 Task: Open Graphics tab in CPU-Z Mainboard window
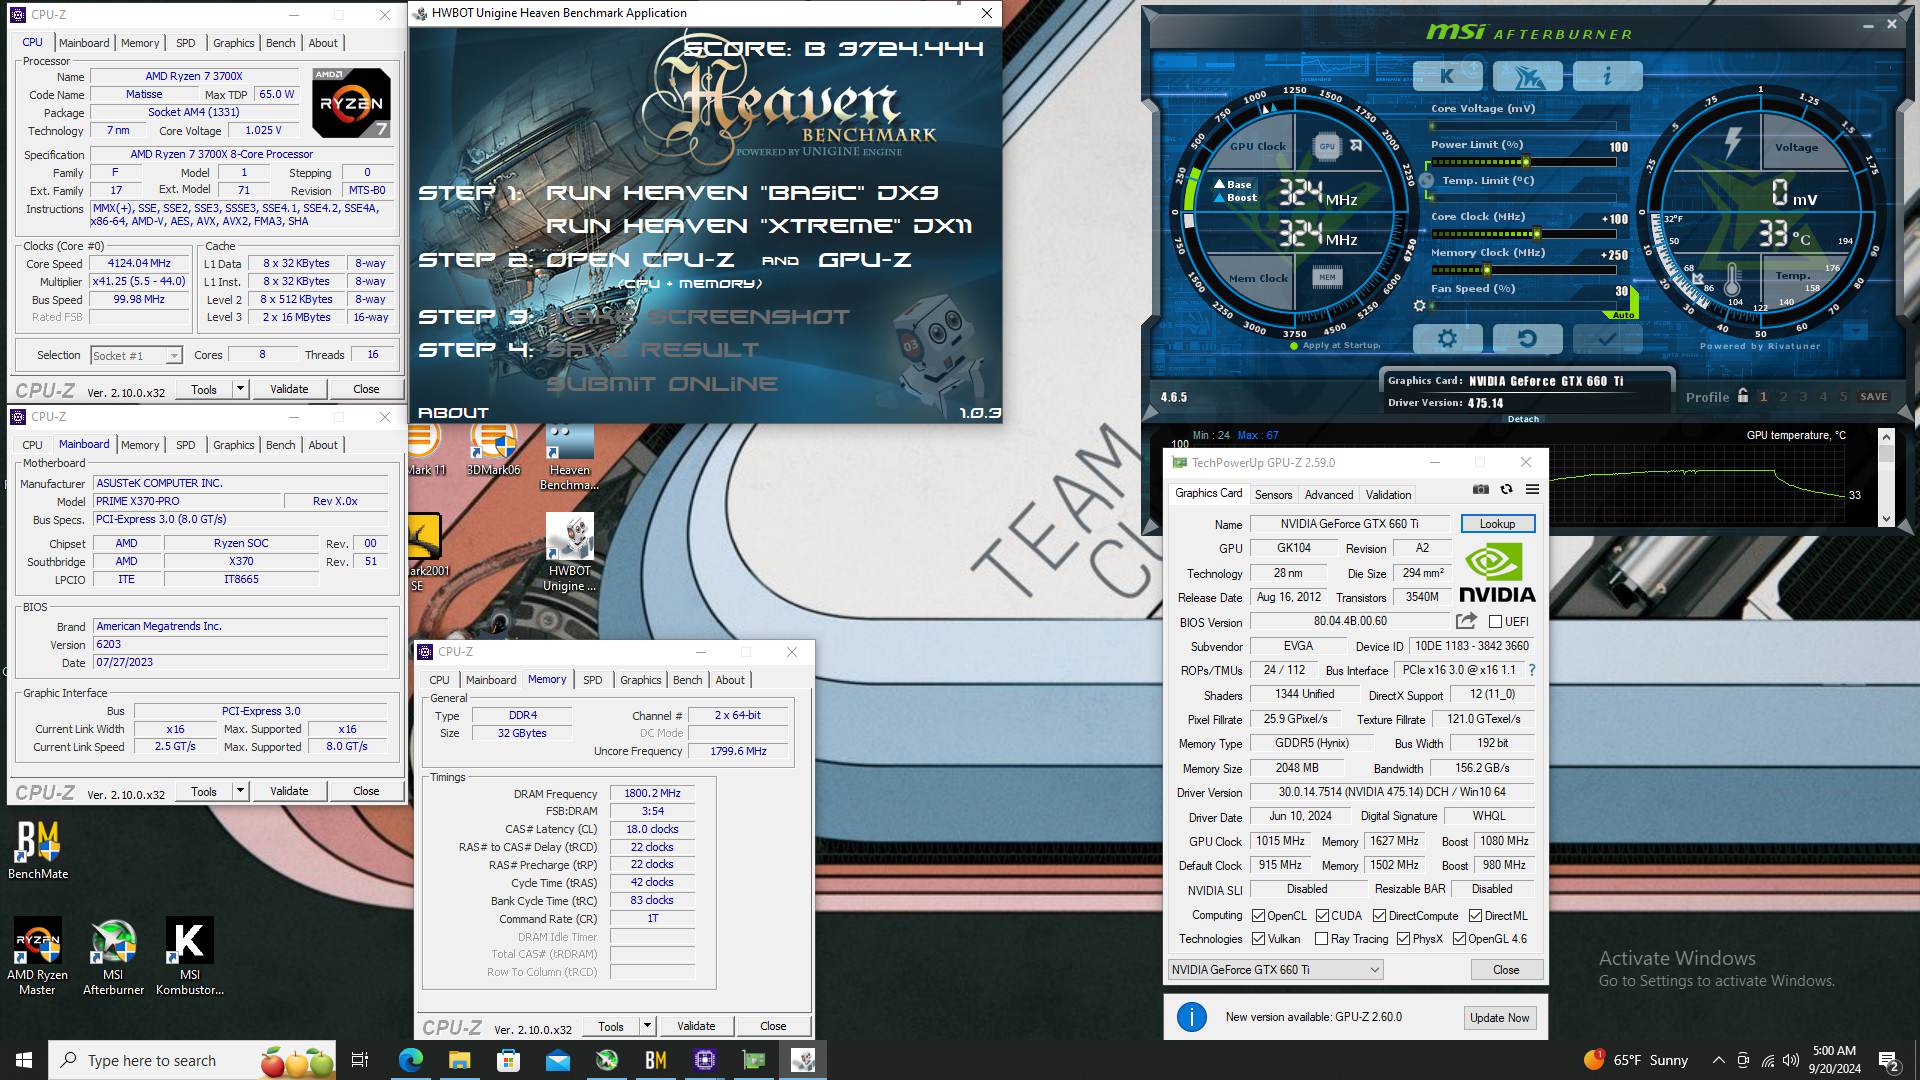click(x=233, y=445)
